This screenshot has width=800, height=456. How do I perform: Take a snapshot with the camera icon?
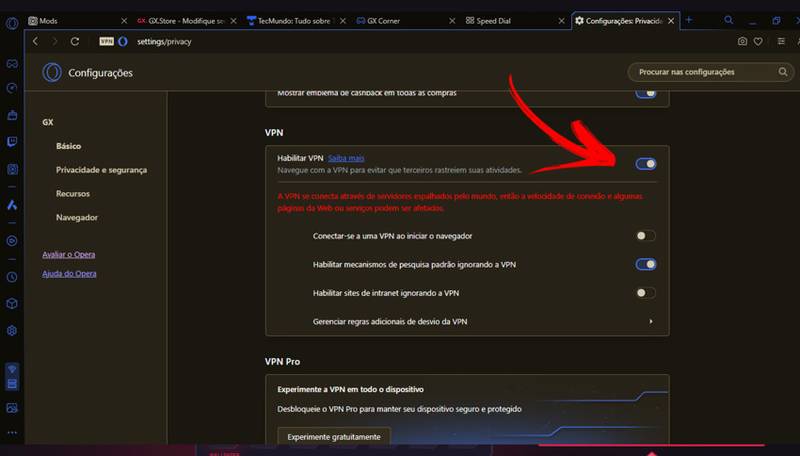pyautogui.click(x=742, y=41)
